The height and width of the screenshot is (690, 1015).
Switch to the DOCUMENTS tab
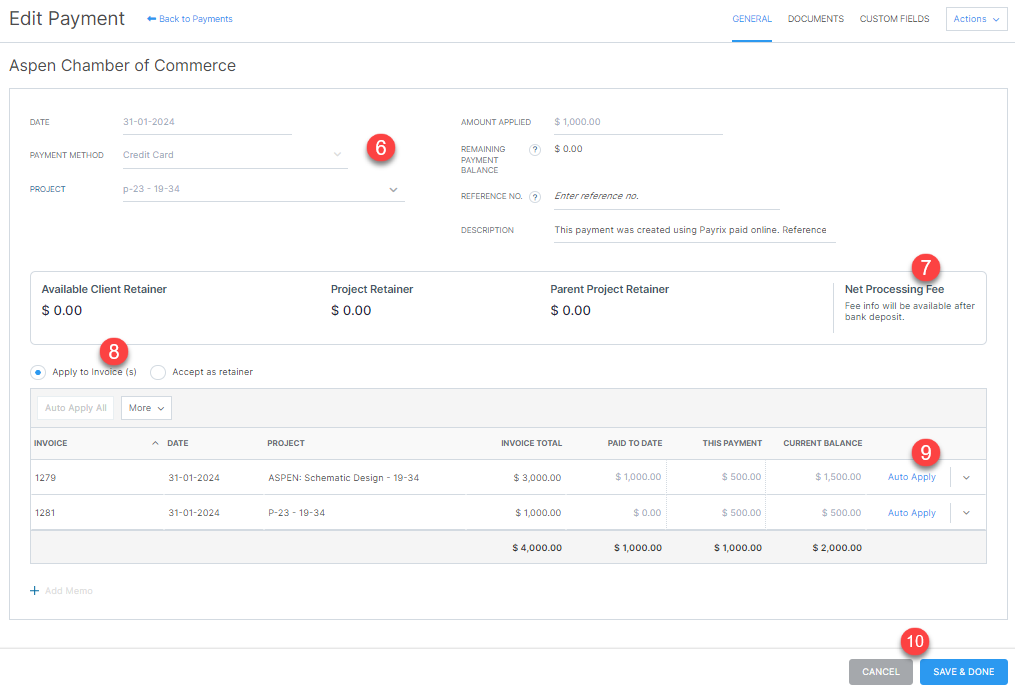tap(815, 18)
